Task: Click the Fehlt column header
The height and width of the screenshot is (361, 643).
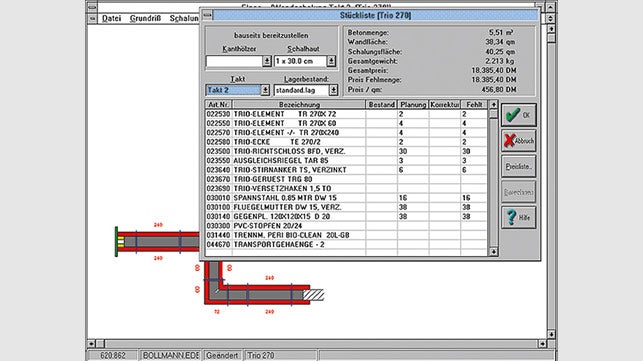Action: click(474, 105)
